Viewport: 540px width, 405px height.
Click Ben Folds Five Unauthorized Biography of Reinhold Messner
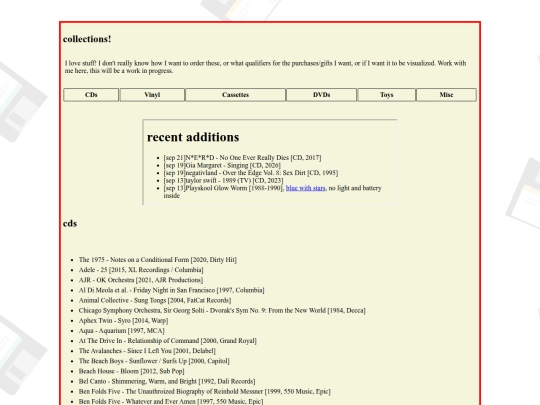205,392
